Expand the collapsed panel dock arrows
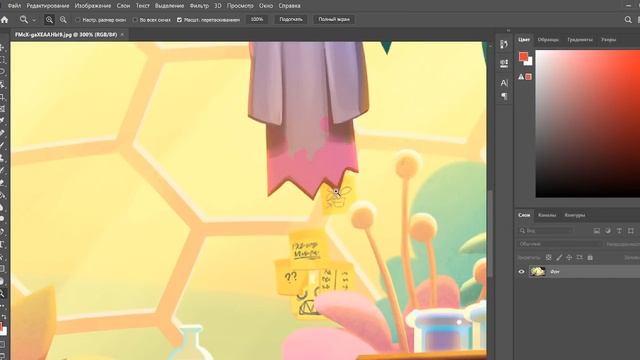The height and width of the screenshot is (360, 640). (x=508, y=30)
